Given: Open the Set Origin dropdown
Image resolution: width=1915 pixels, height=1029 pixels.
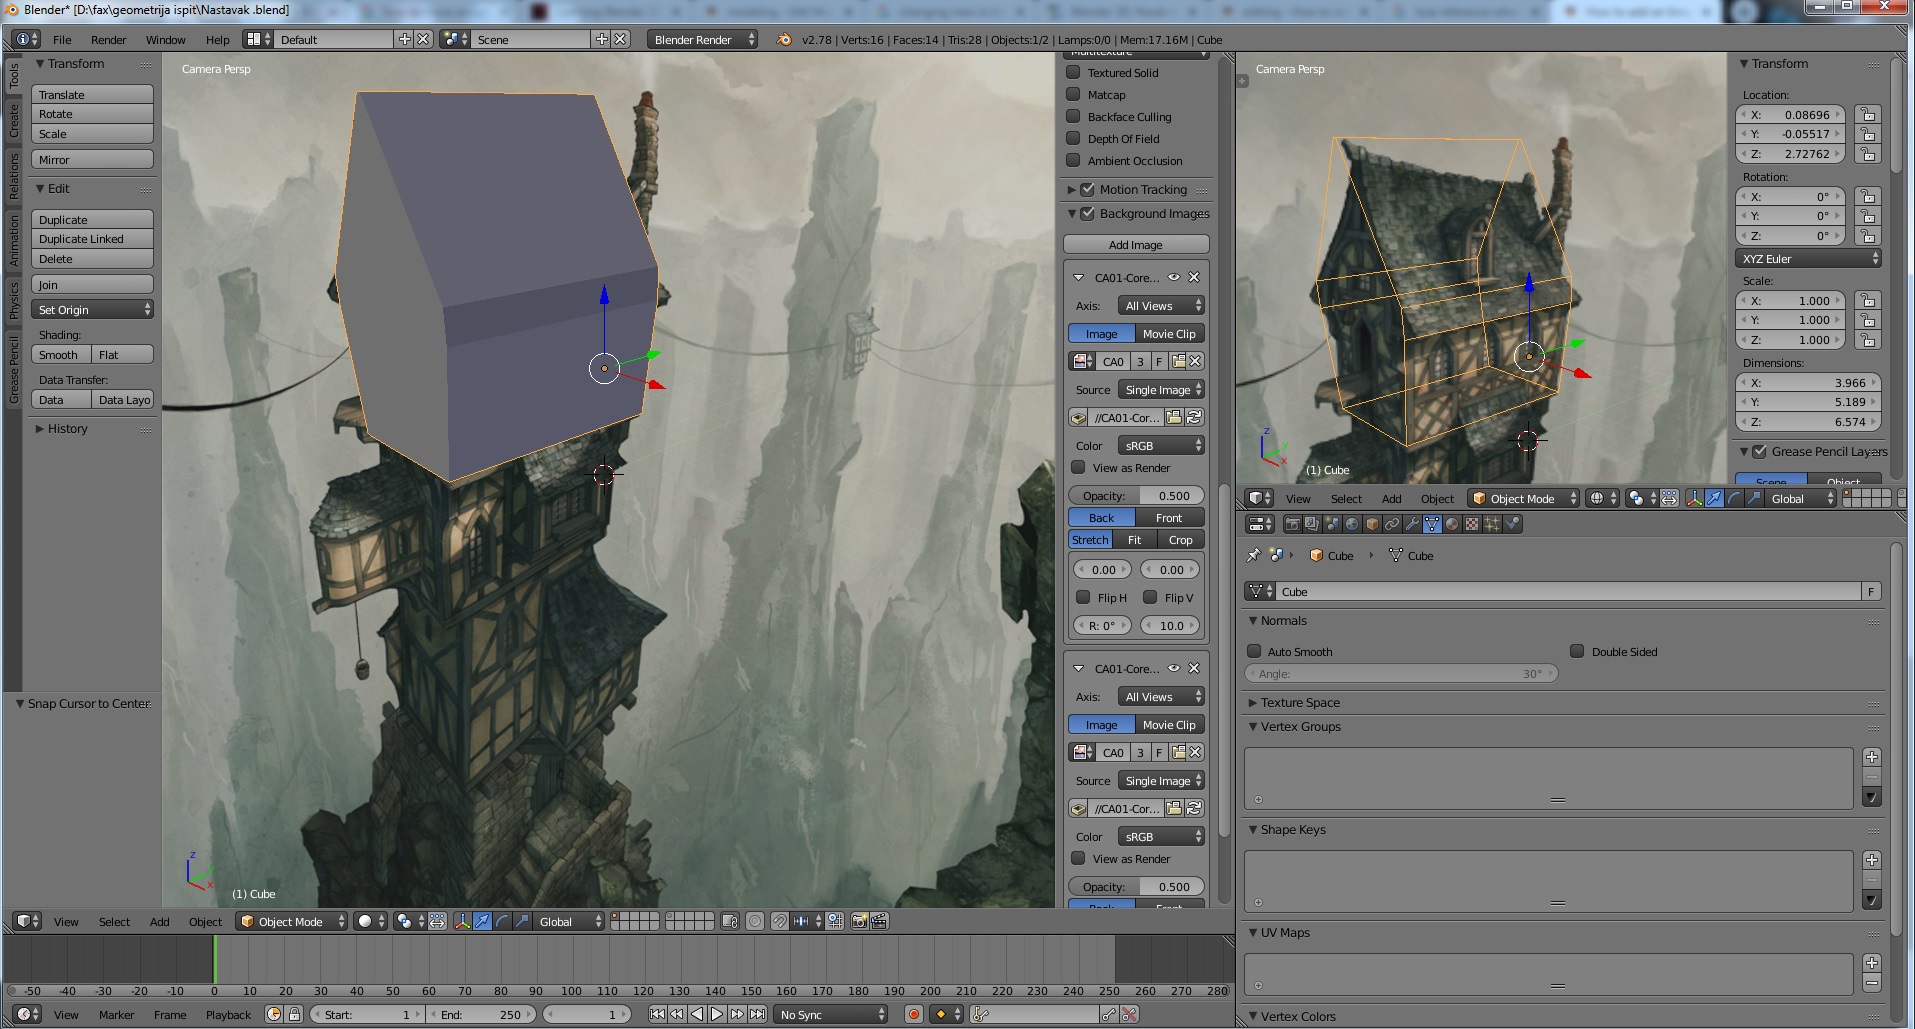Looking at the screenshot, I should click(92, 310).
